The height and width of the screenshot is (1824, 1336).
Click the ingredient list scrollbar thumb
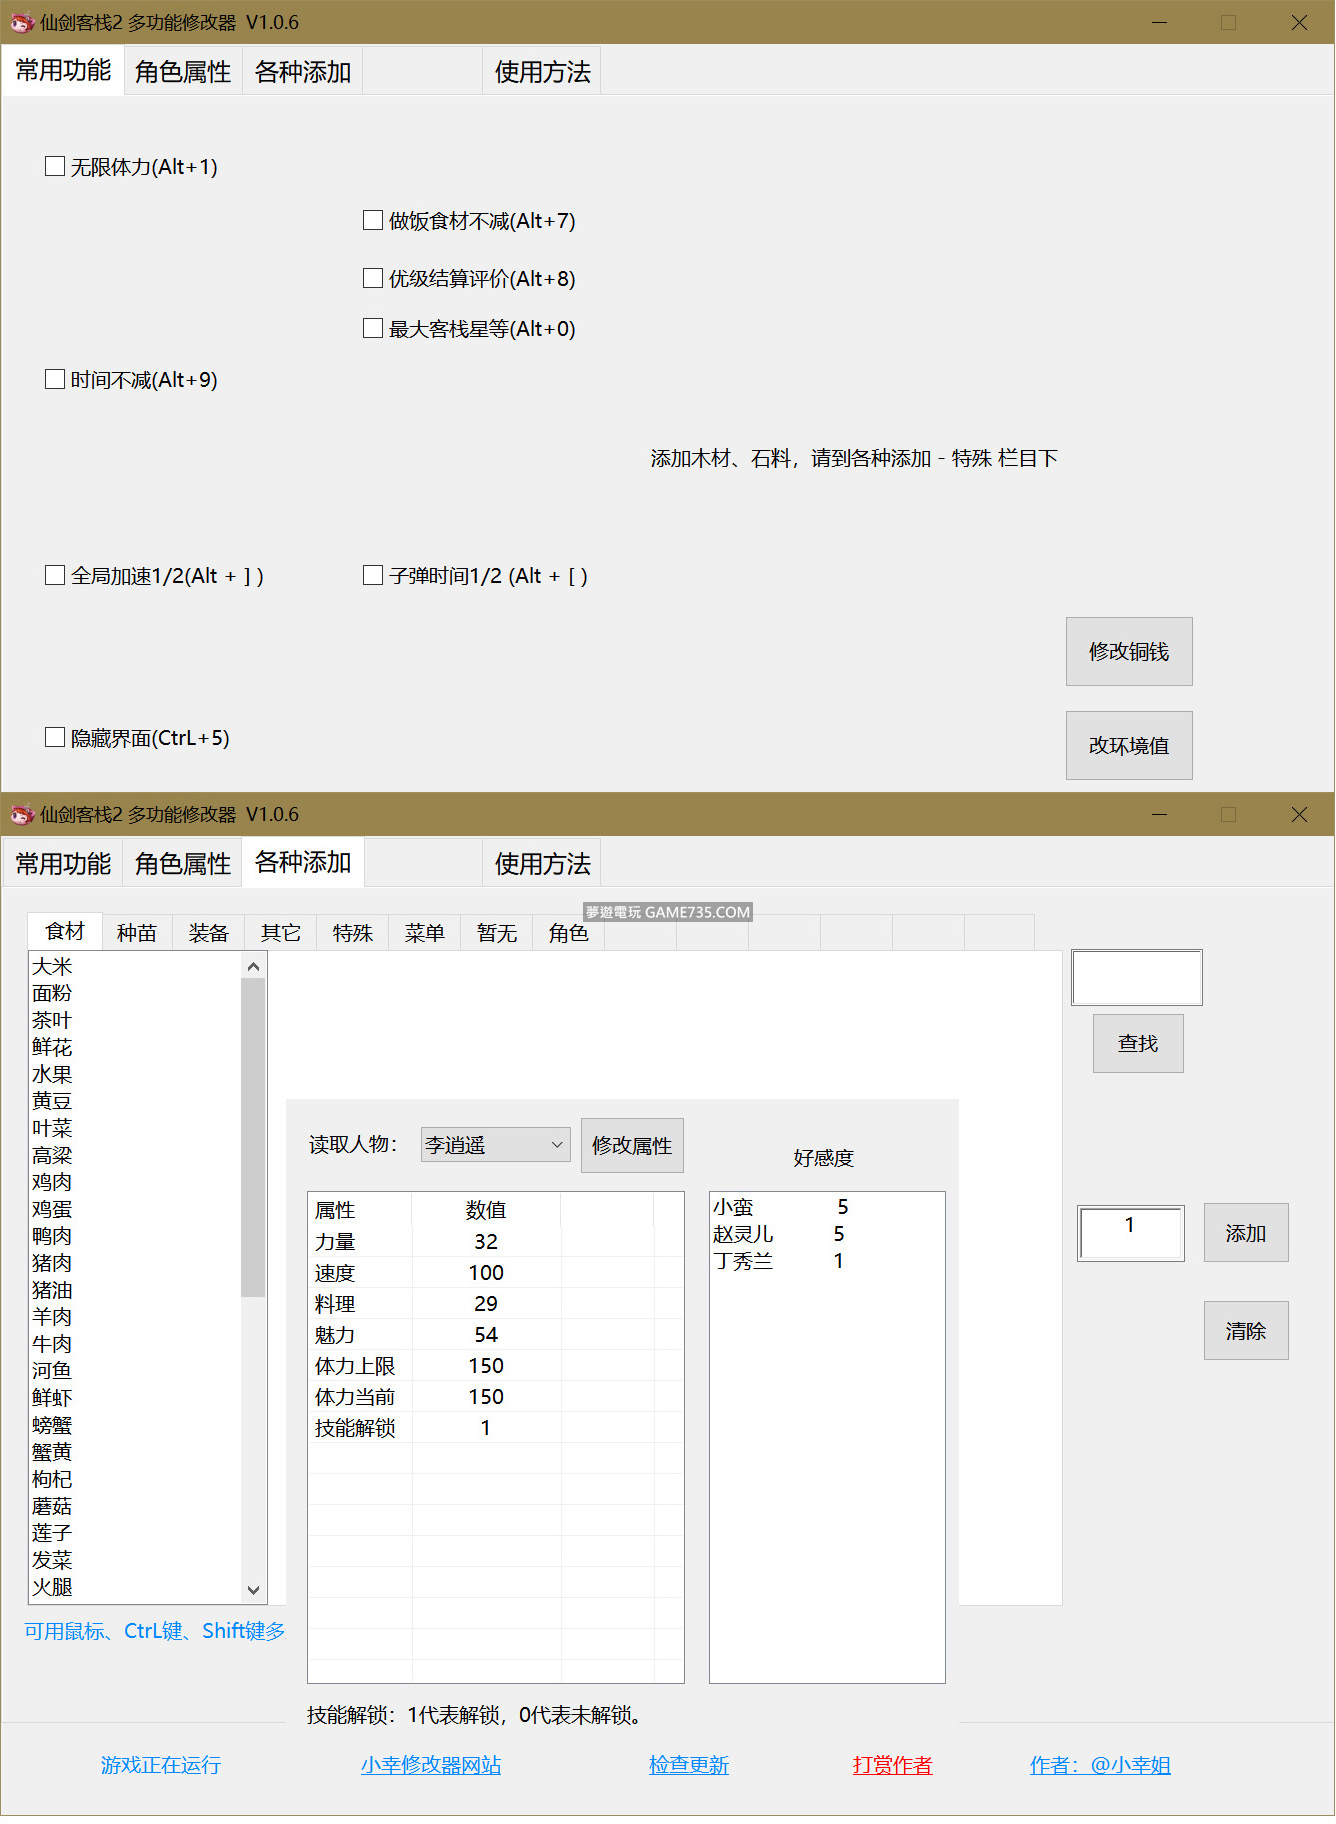[253, 1137]
